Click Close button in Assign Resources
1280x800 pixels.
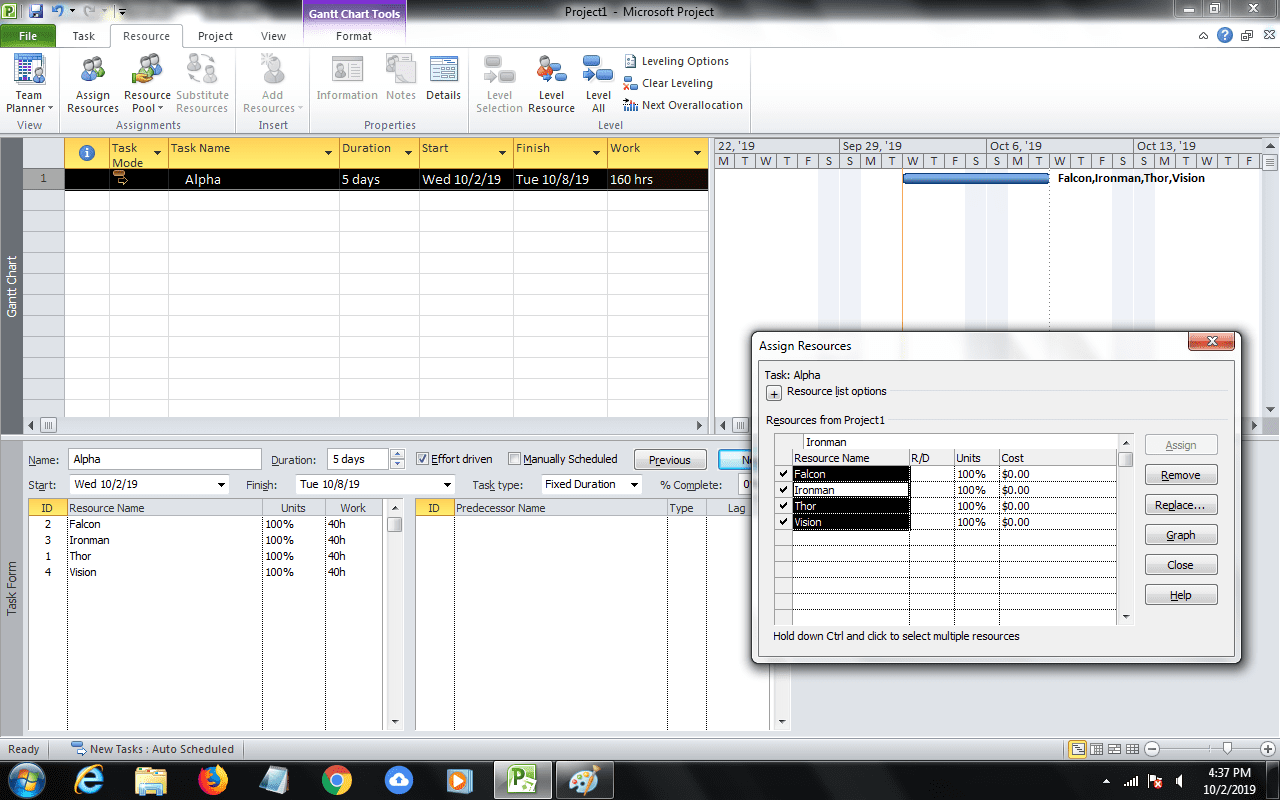tap(1181, 565)
